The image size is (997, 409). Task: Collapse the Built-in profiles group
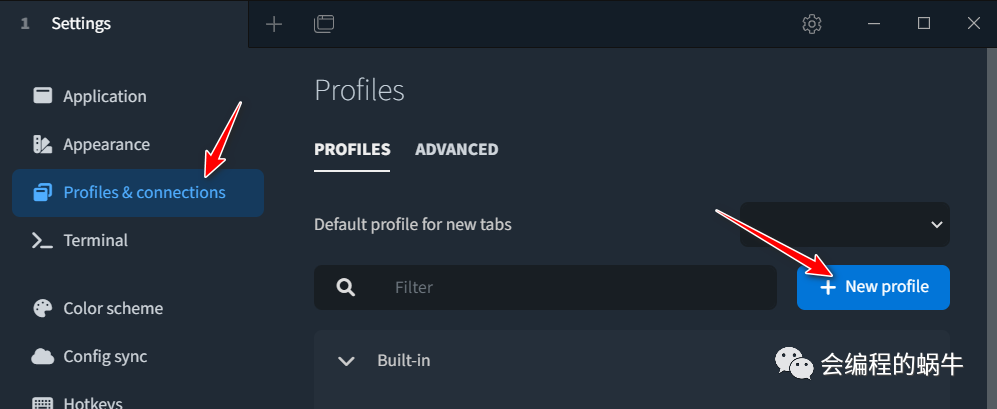tap(347, 361)
